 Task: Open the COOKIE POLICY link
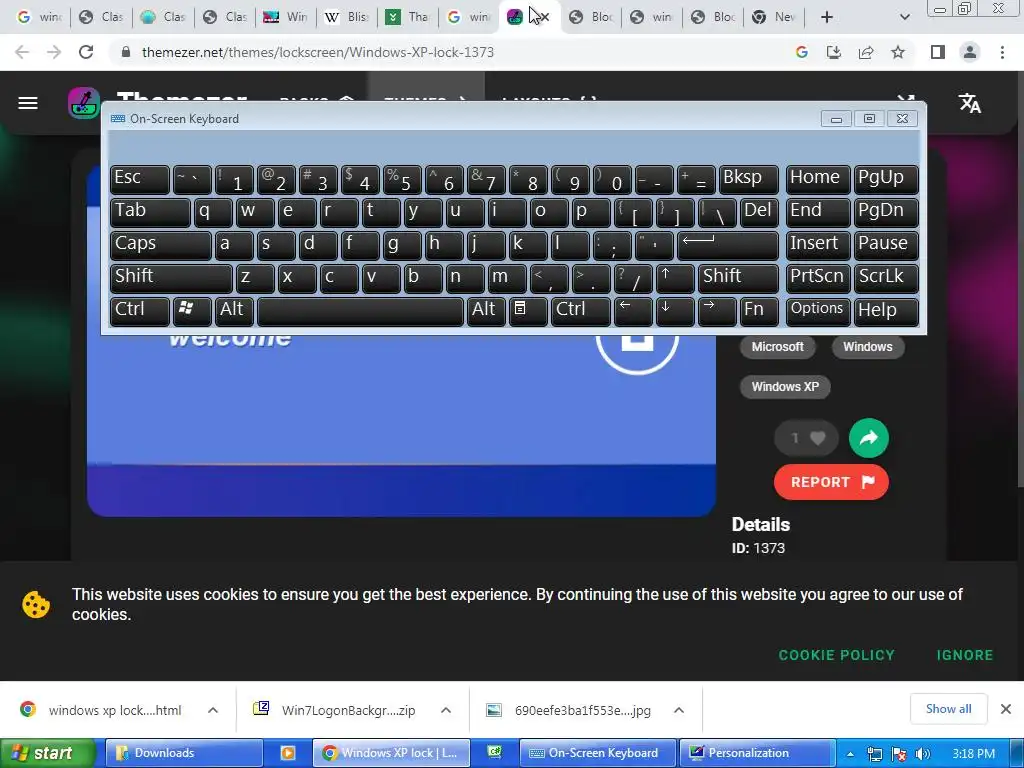click(837, 655)
